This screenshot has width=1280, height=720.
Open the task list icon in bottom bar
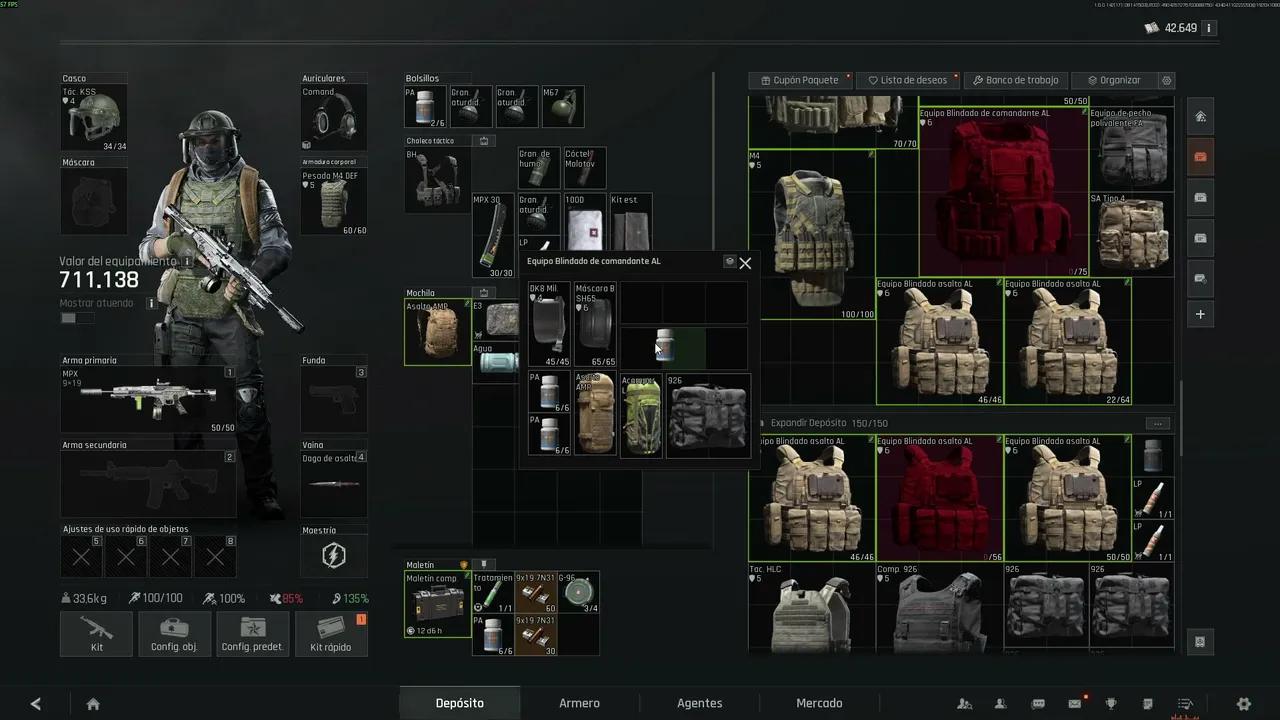coord(1185,704)
